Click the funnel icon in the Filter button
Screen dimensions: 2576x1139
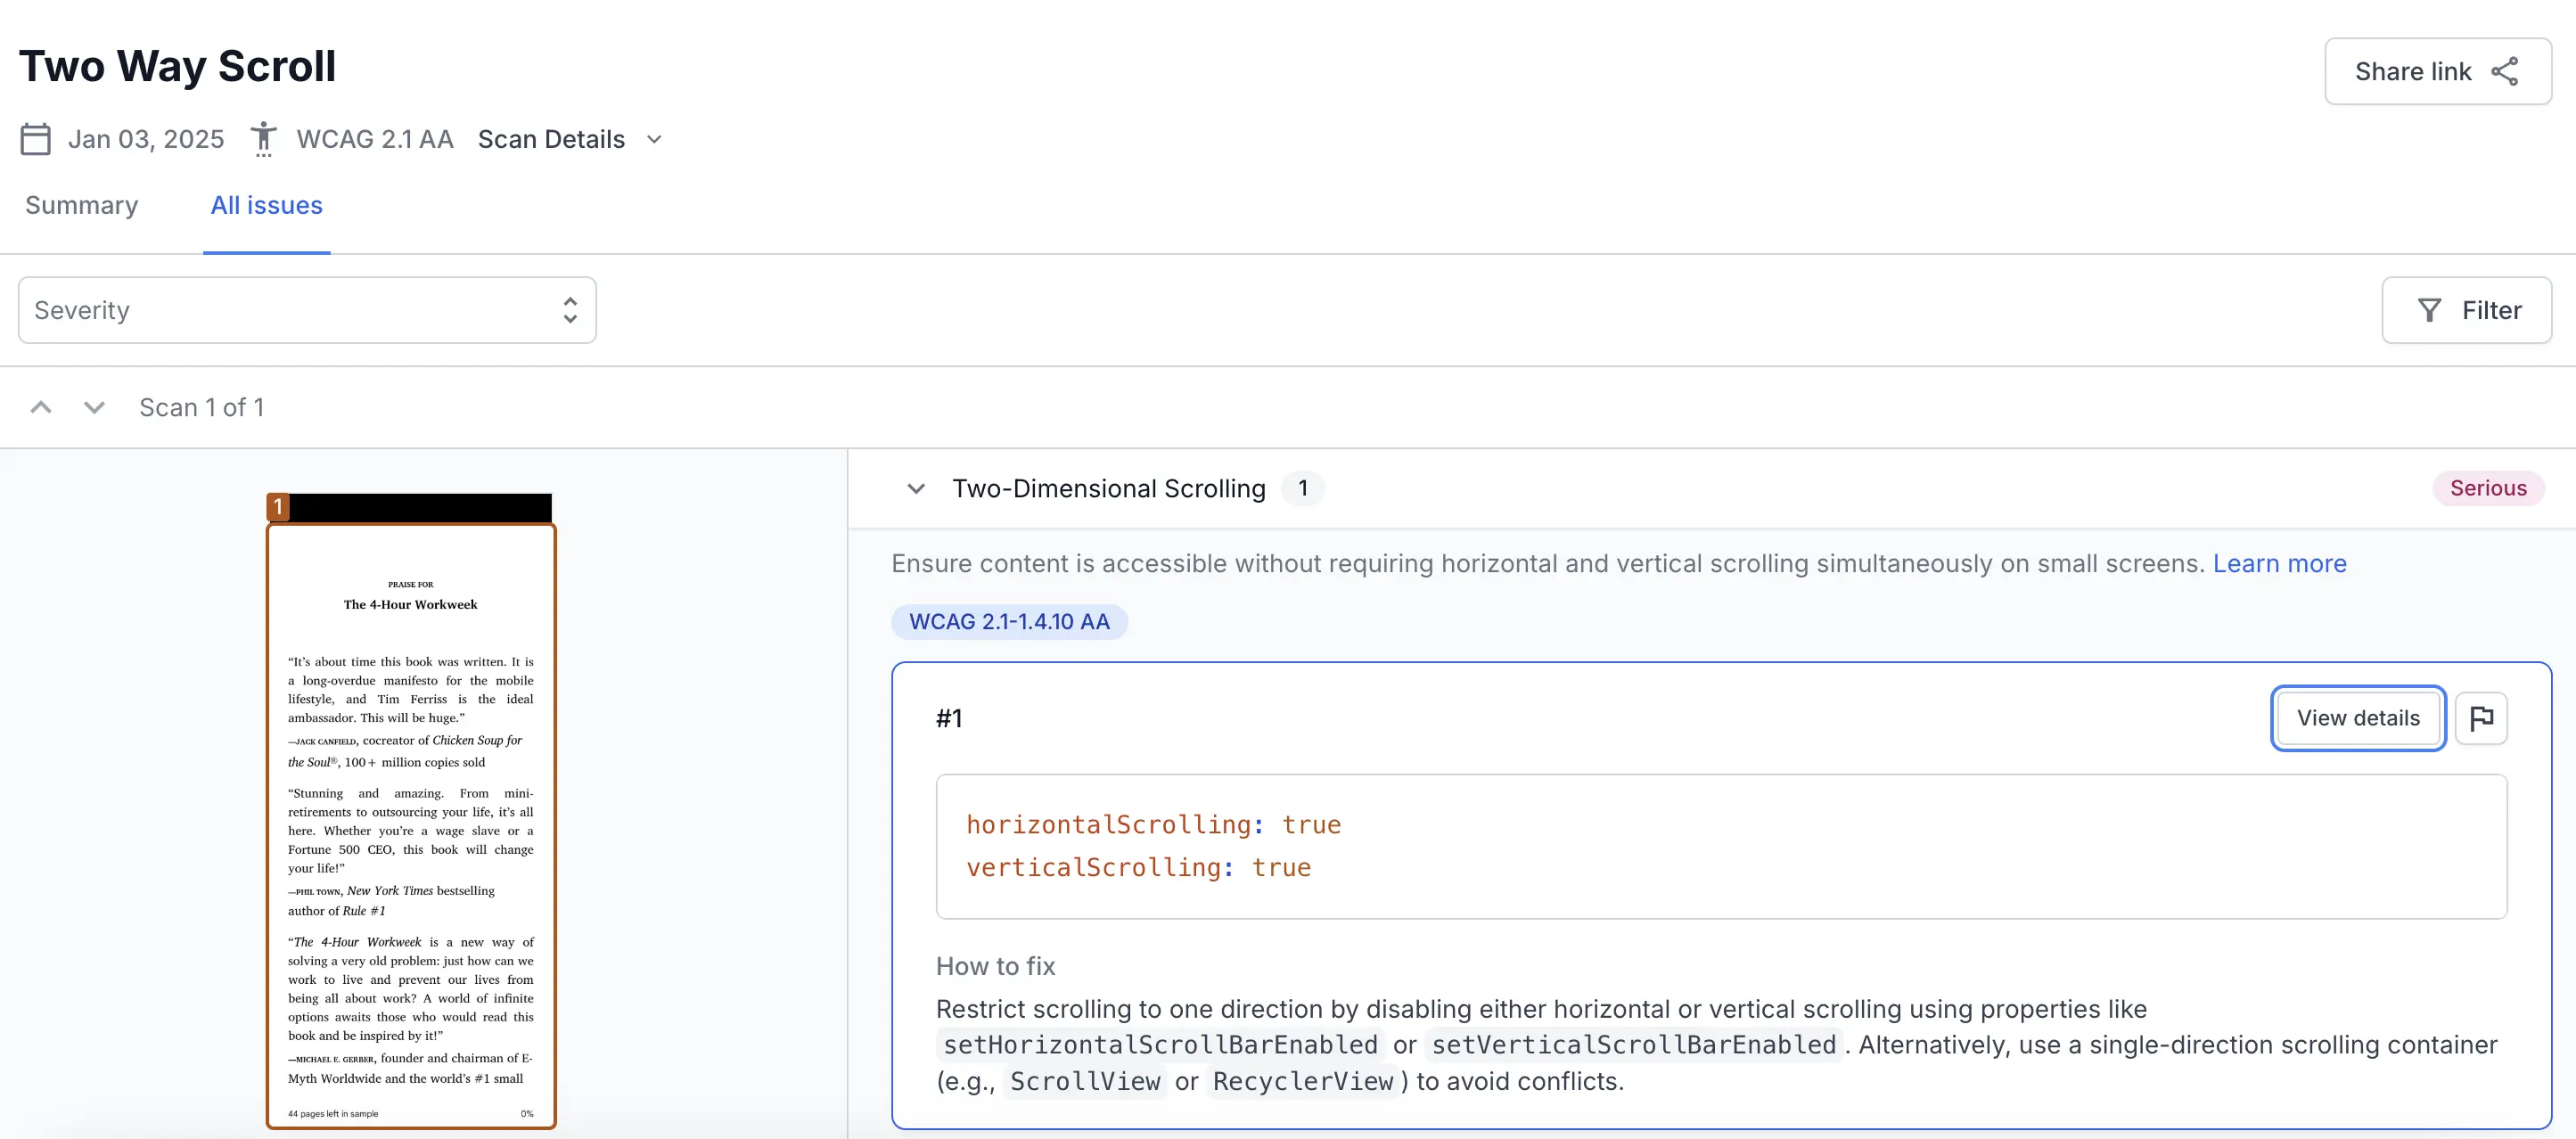pos(2429,310)
